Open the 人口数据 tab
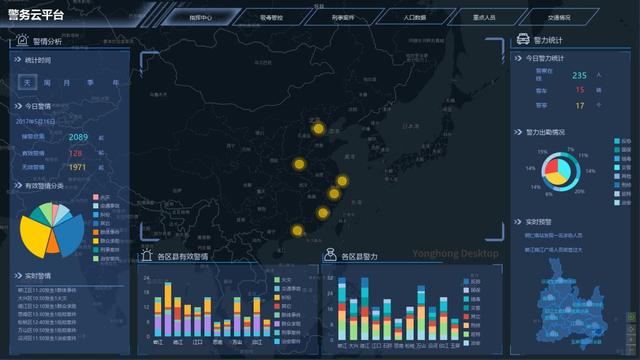Viewport: 640px width, 360px height. [x=415, y=18]
